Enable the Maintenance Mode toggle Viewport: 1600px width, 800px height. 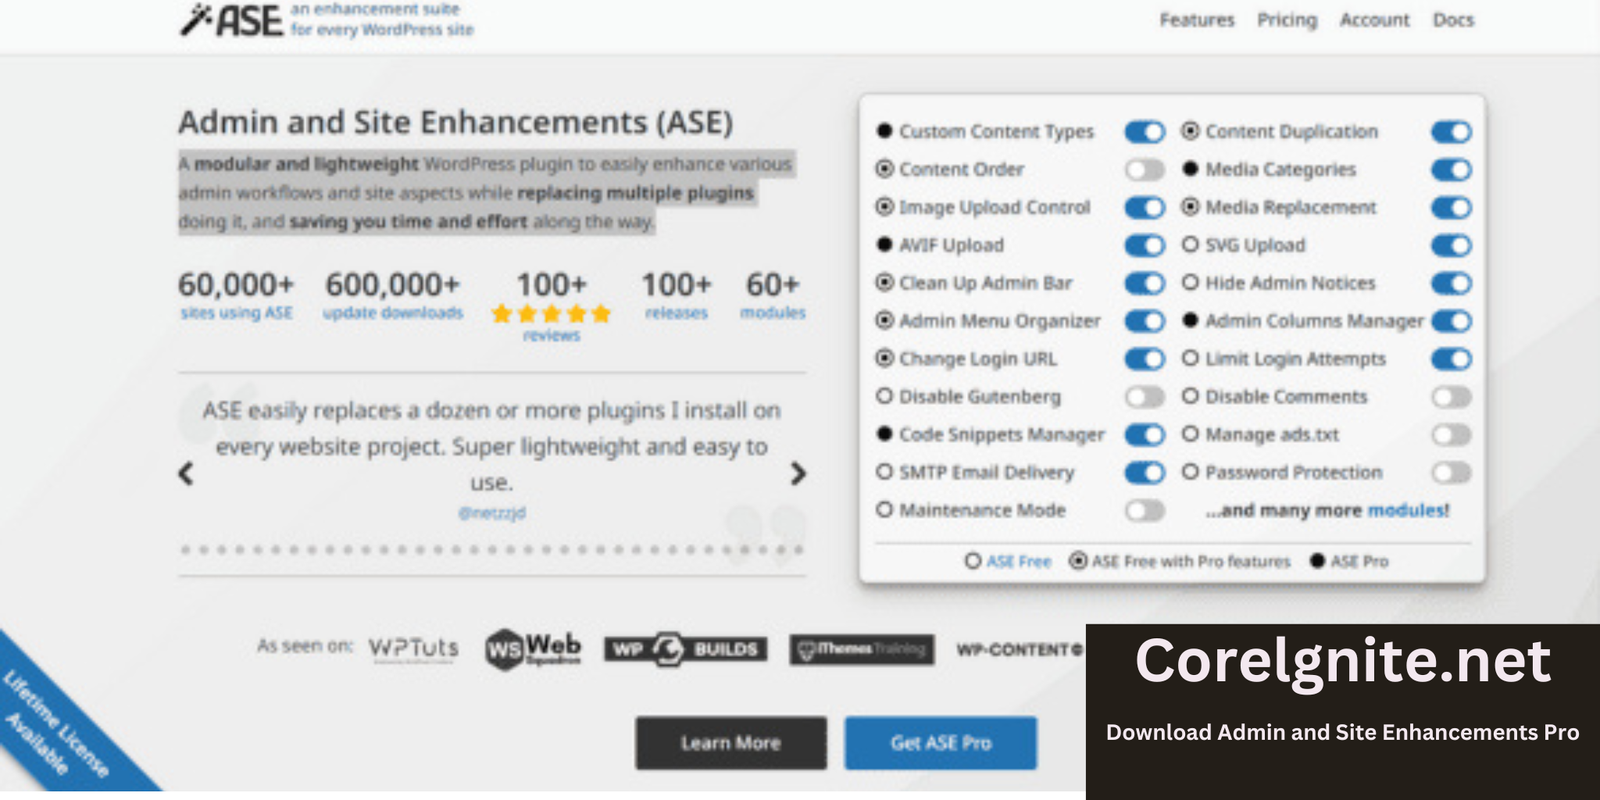click(x=1144, y=511)
